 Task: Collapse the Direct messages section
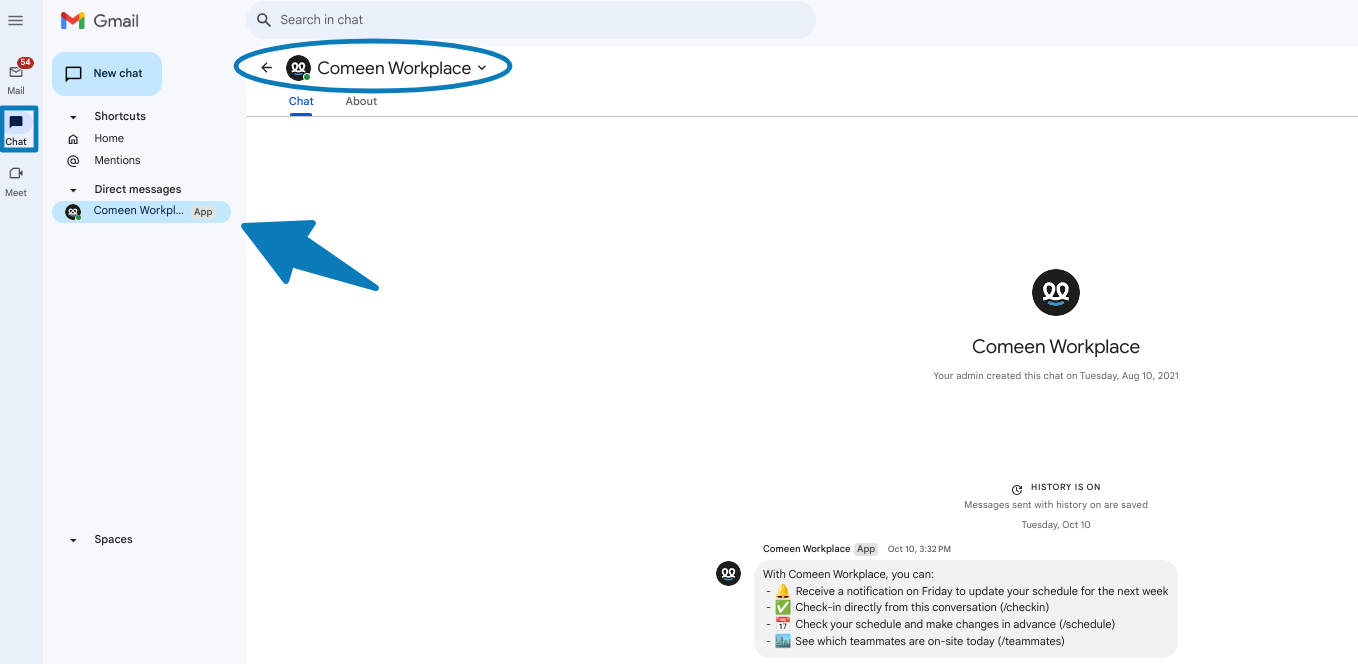(x=73, y=190)
